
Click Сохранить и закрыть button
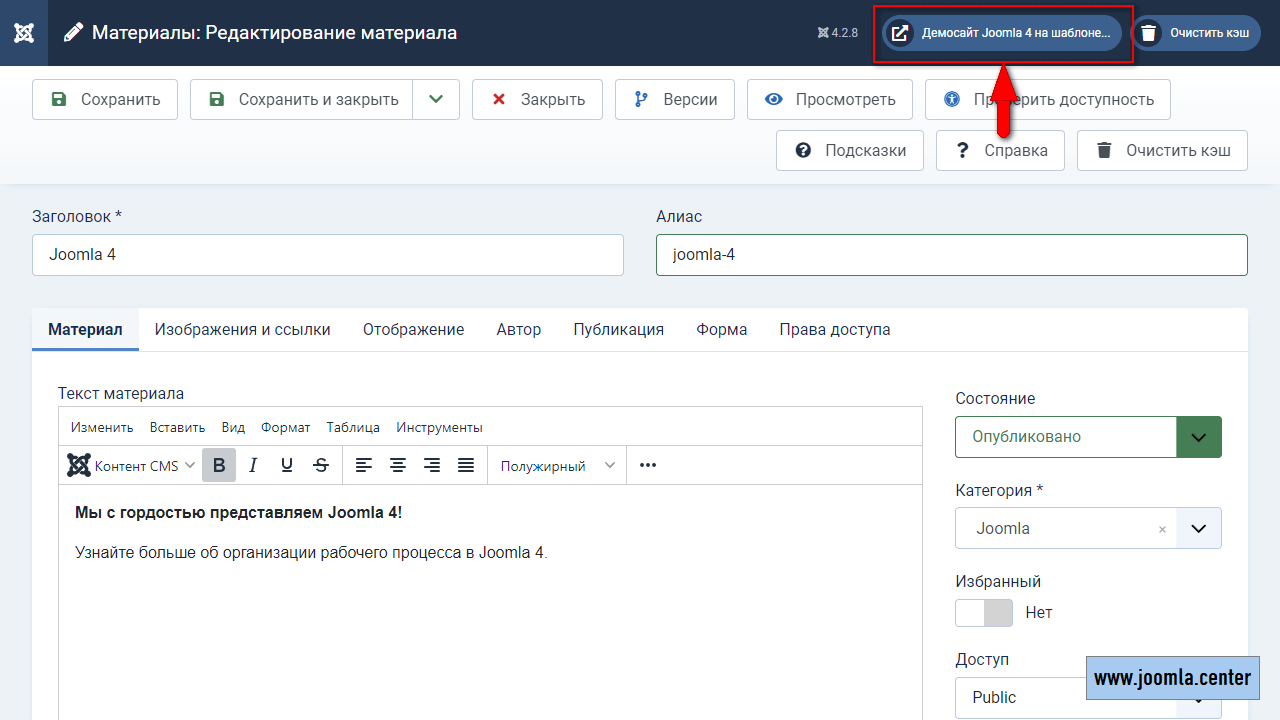(x=301, y=99)
